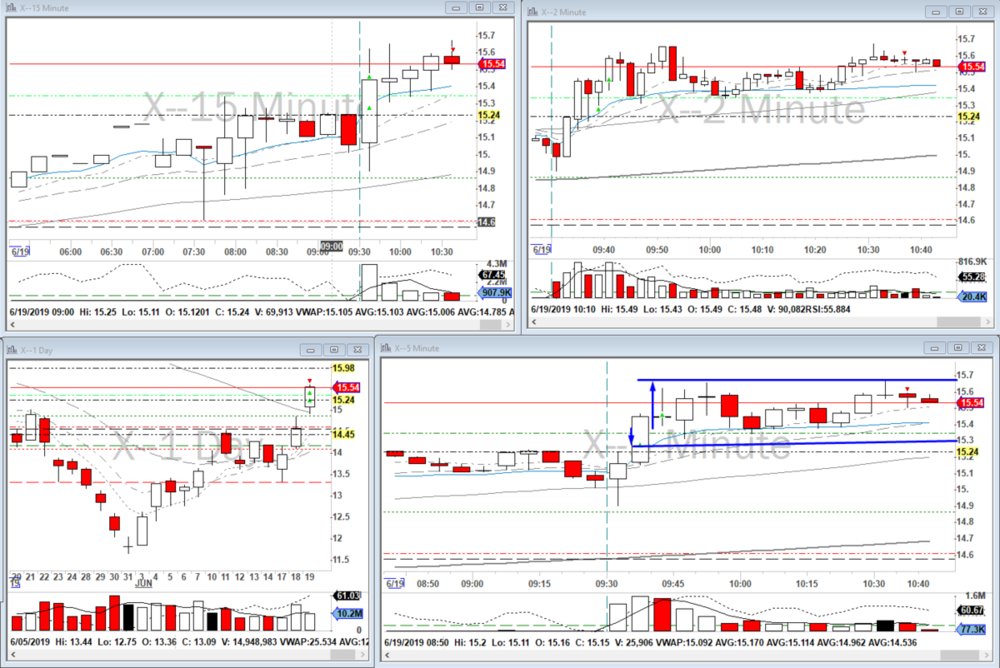Image resolution: width=1000 pixels, height=668 pixels.
Task: Minimize the X--5 Minute chart window
Action: pyautogui.click(x=933, y=348)
